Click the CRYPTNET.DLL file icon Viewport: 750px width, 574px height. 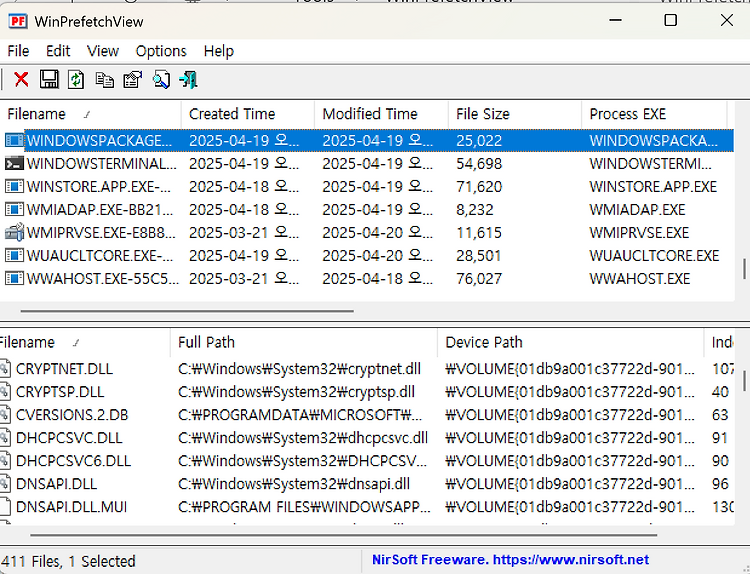pos(5,369)
